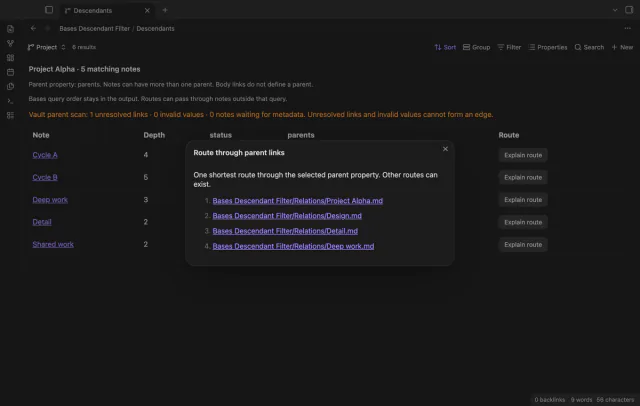The image size is (640, 406).
Task: Click 9 words in status bar
Action: click(x=581, y=400)
